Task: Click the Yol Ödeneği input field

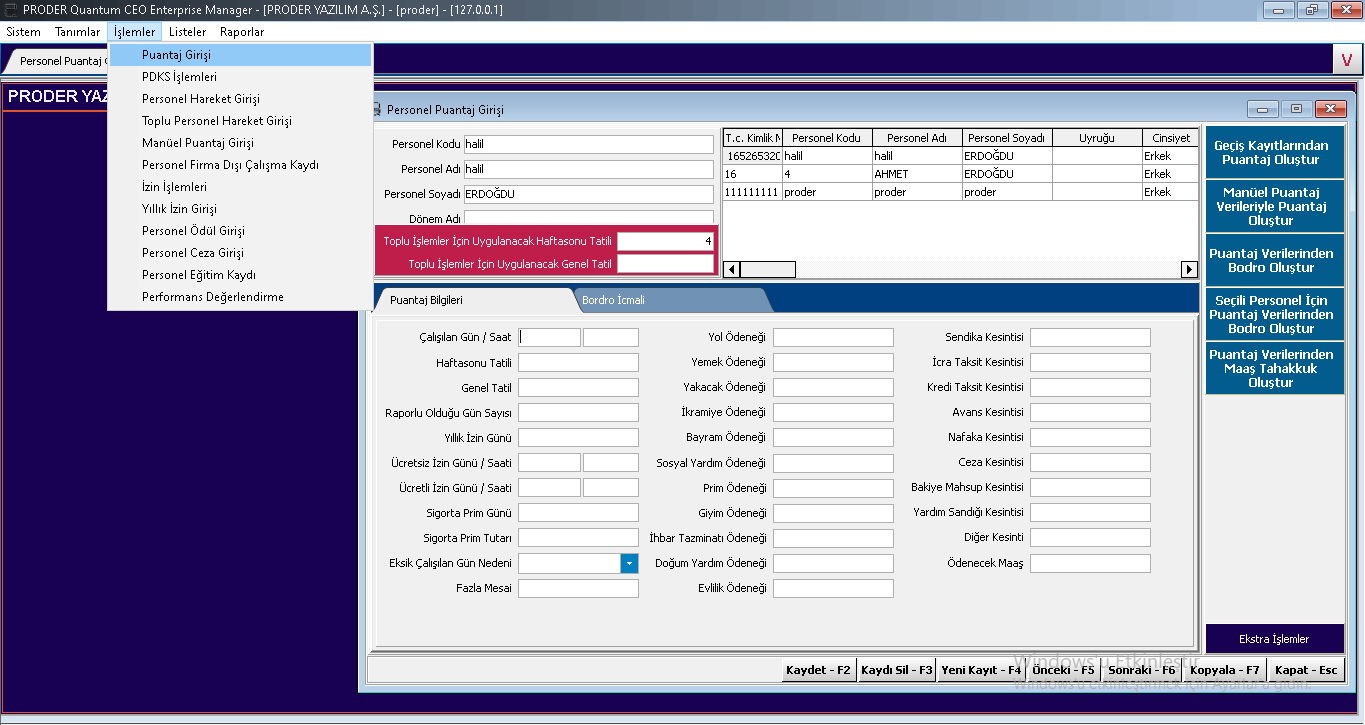Action: click(832, 338)
